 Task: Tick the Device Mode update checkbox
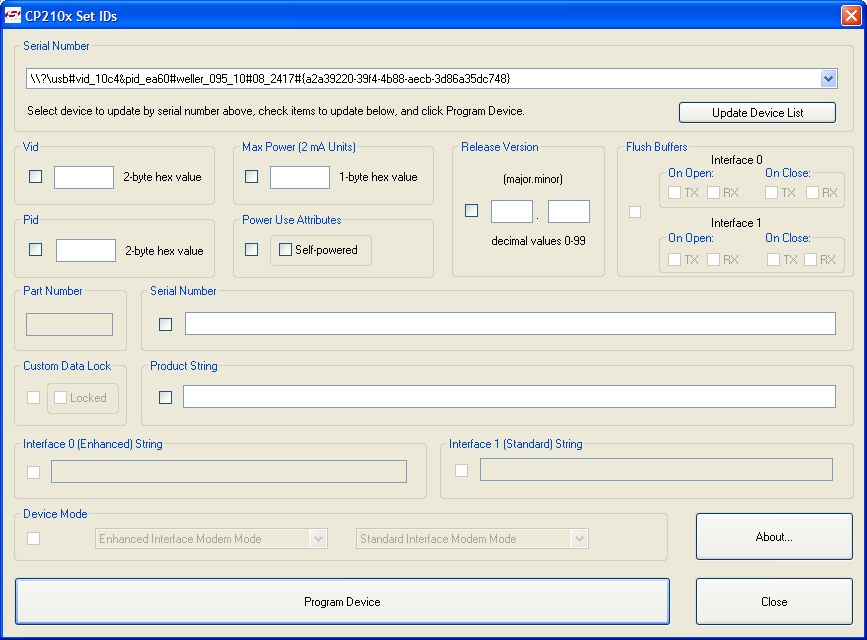tap(34, 538)
